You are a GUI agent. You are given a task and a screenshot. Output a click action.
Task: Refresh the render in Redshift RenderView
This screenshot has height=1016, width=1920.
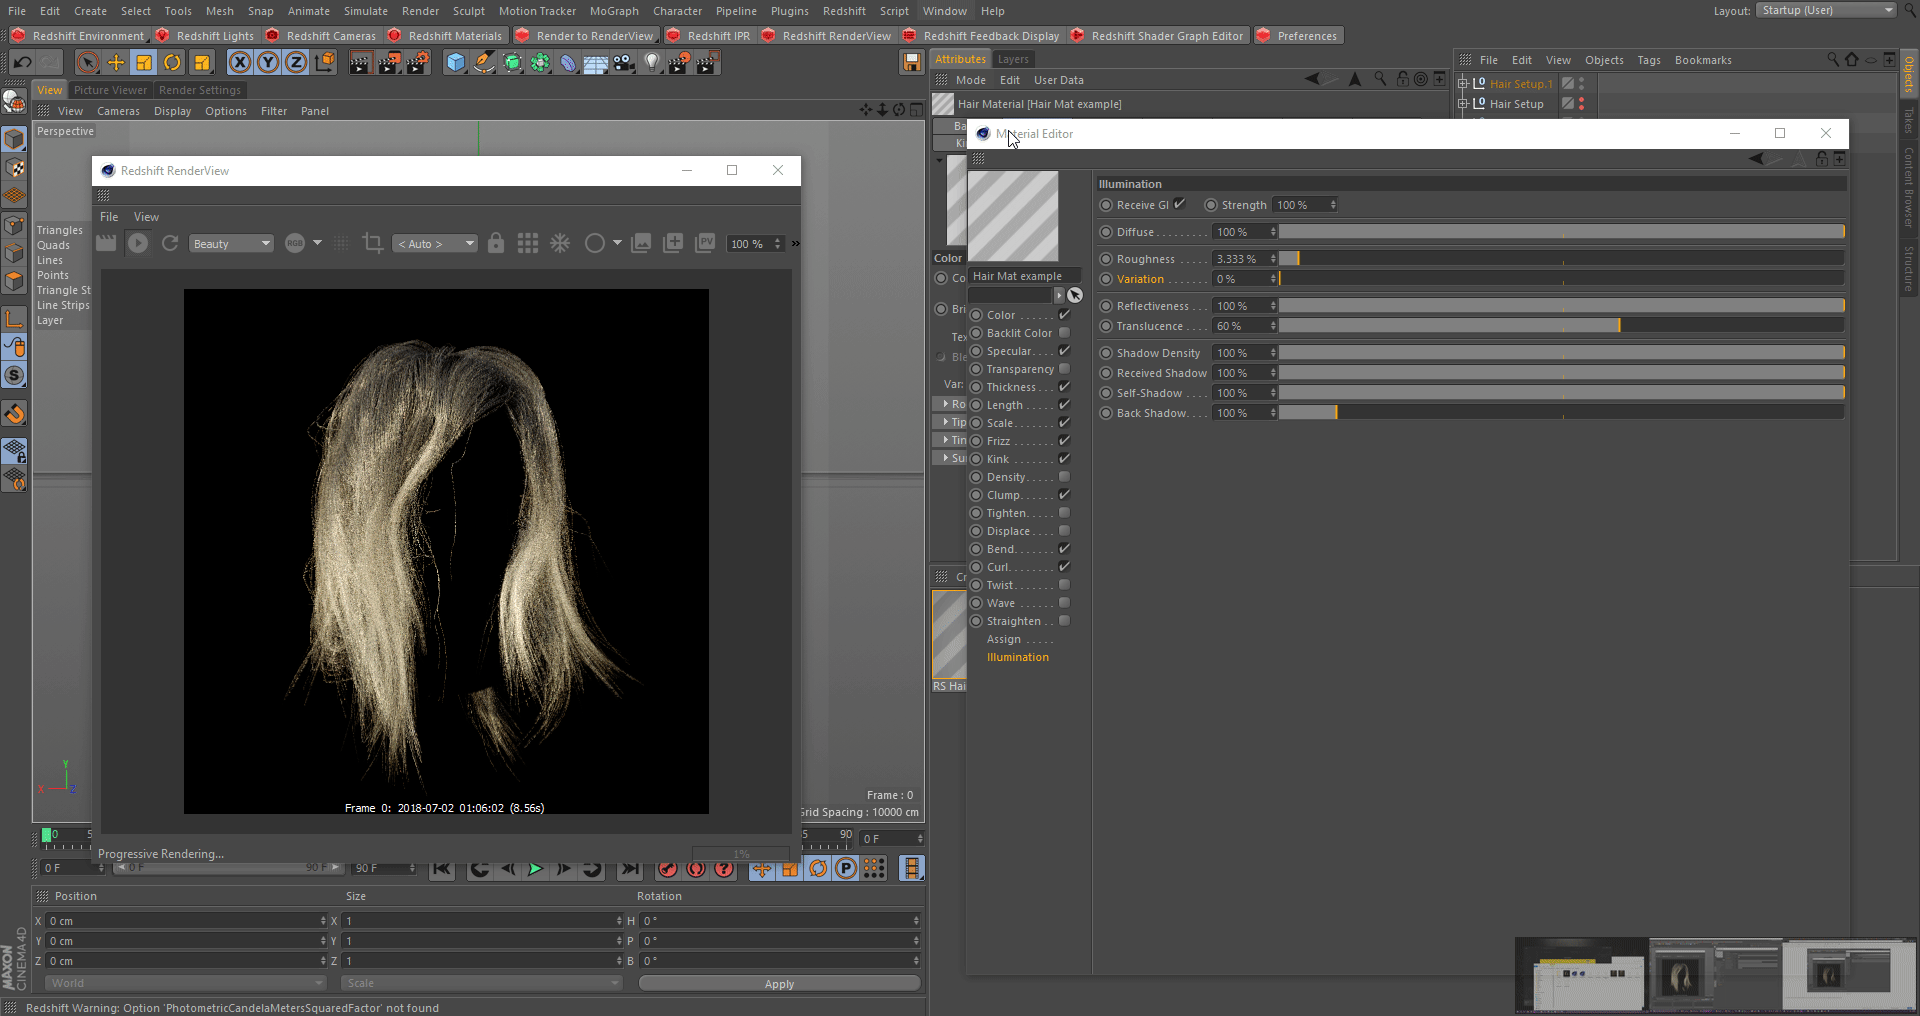tap(170, 243)
